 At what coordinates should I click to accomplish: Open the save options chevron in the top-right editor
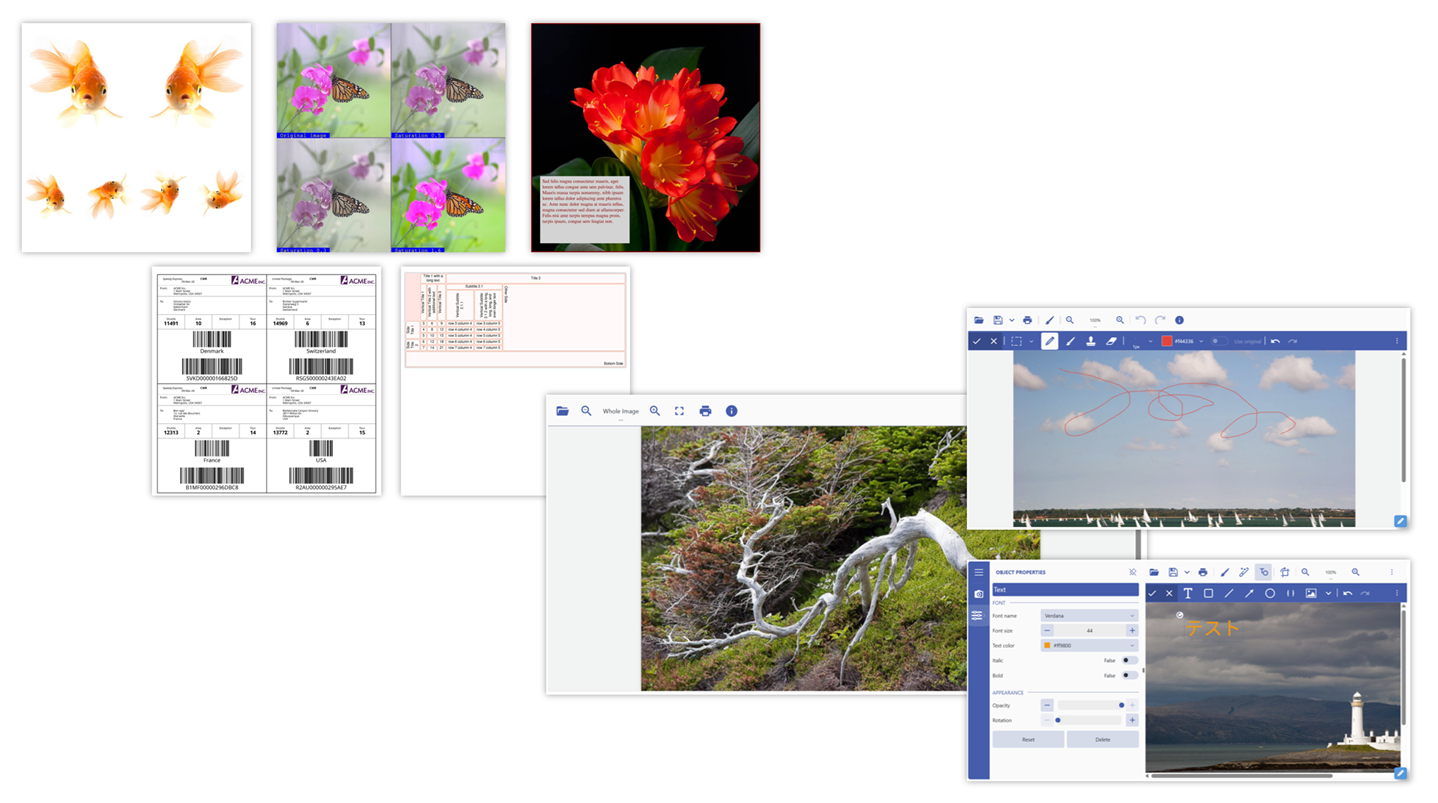click(x=1013, y=320)
